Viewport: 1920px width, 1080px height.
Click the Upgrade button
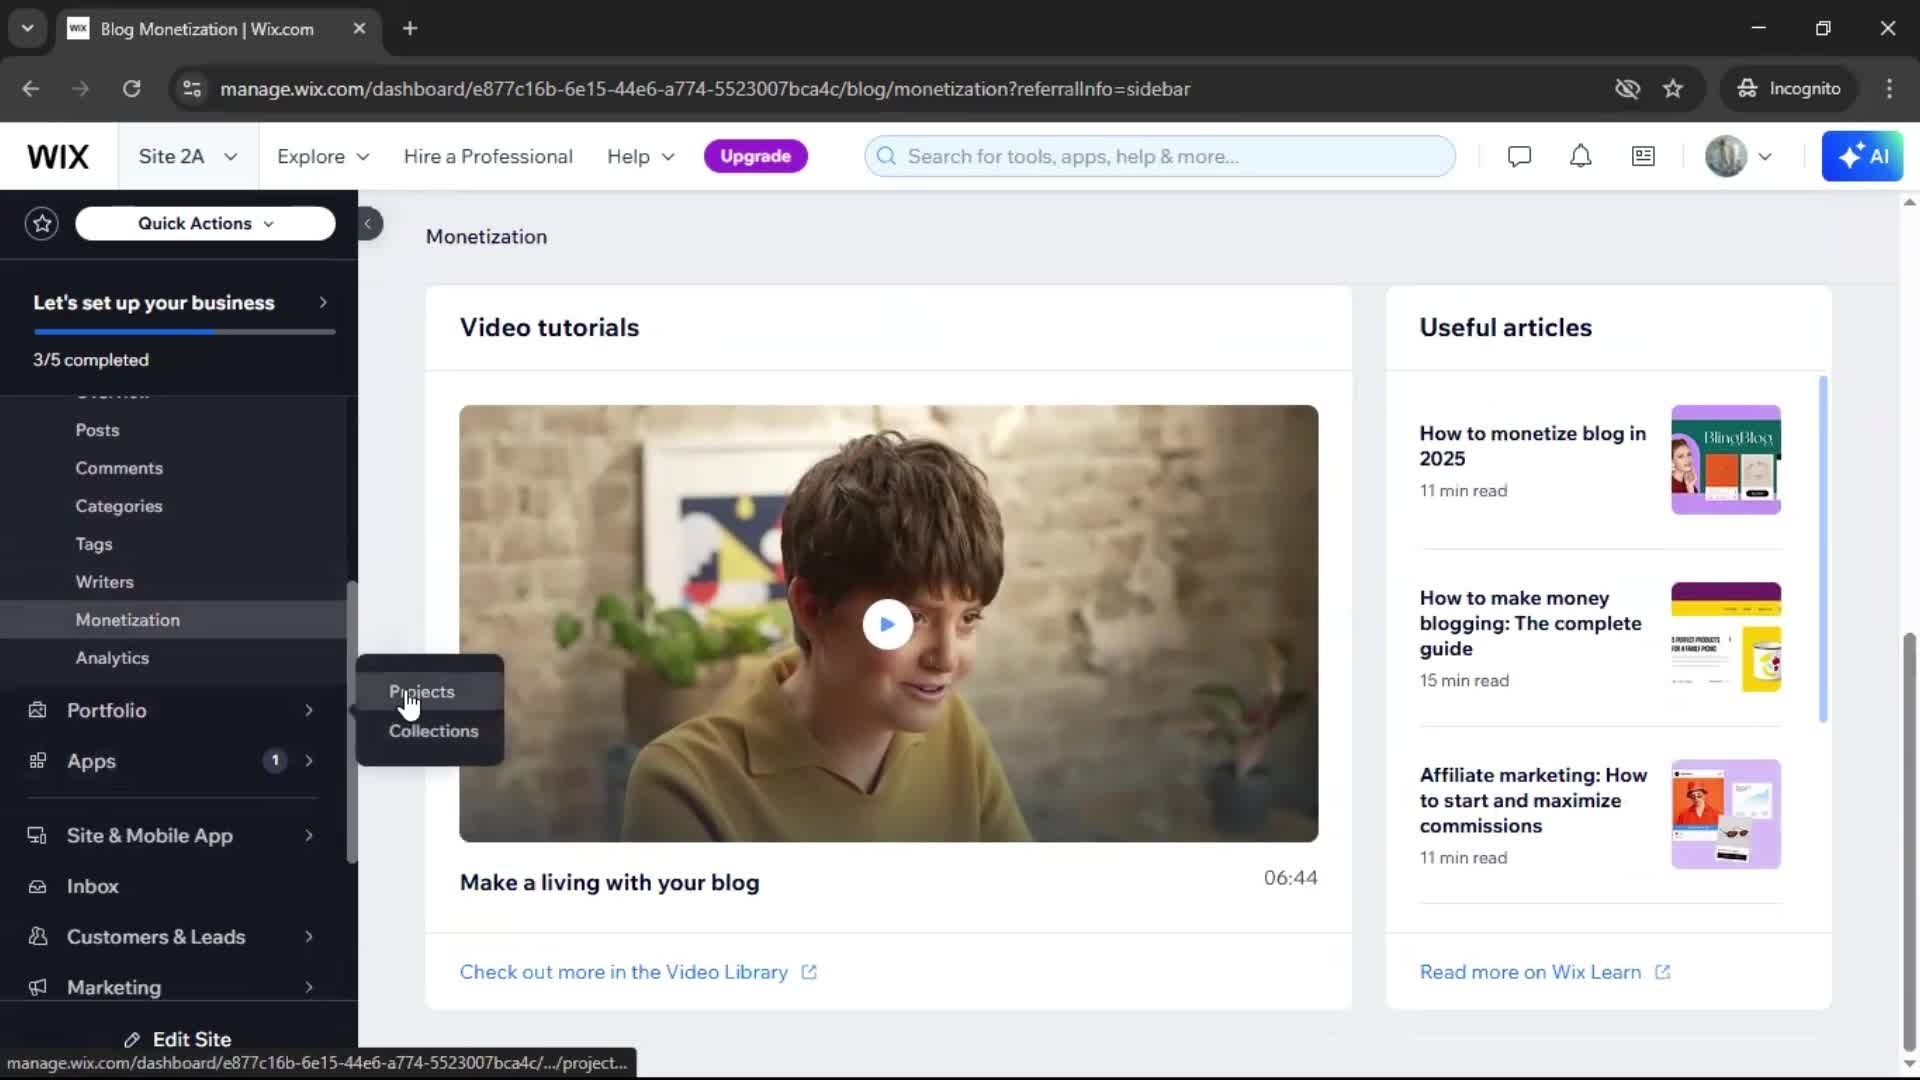[x=755, y=156]
